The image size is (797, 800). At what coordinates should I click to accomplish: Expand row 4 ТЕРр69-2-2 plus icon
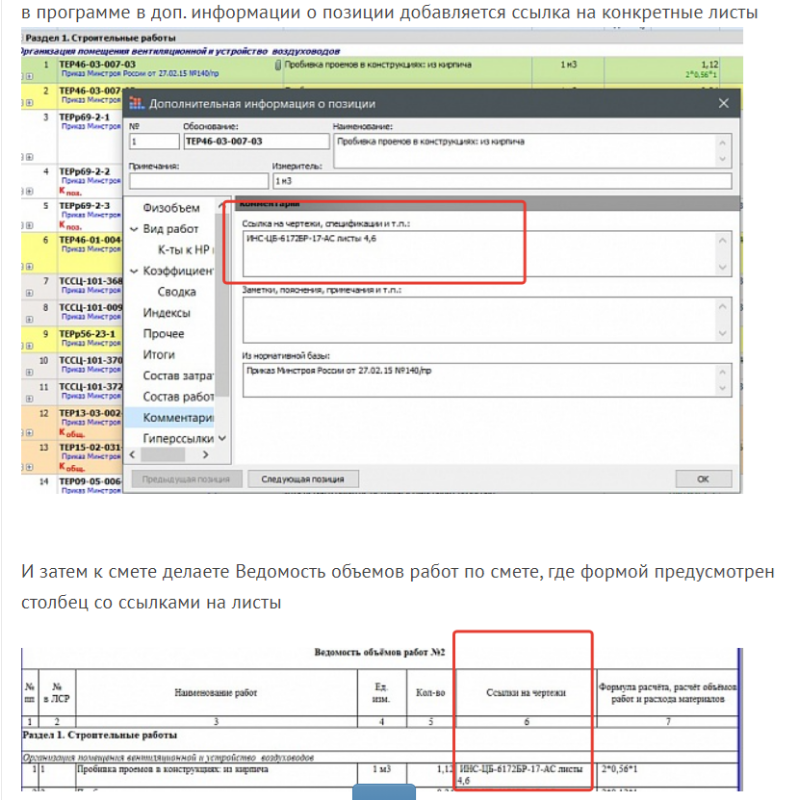pos(30,191)
